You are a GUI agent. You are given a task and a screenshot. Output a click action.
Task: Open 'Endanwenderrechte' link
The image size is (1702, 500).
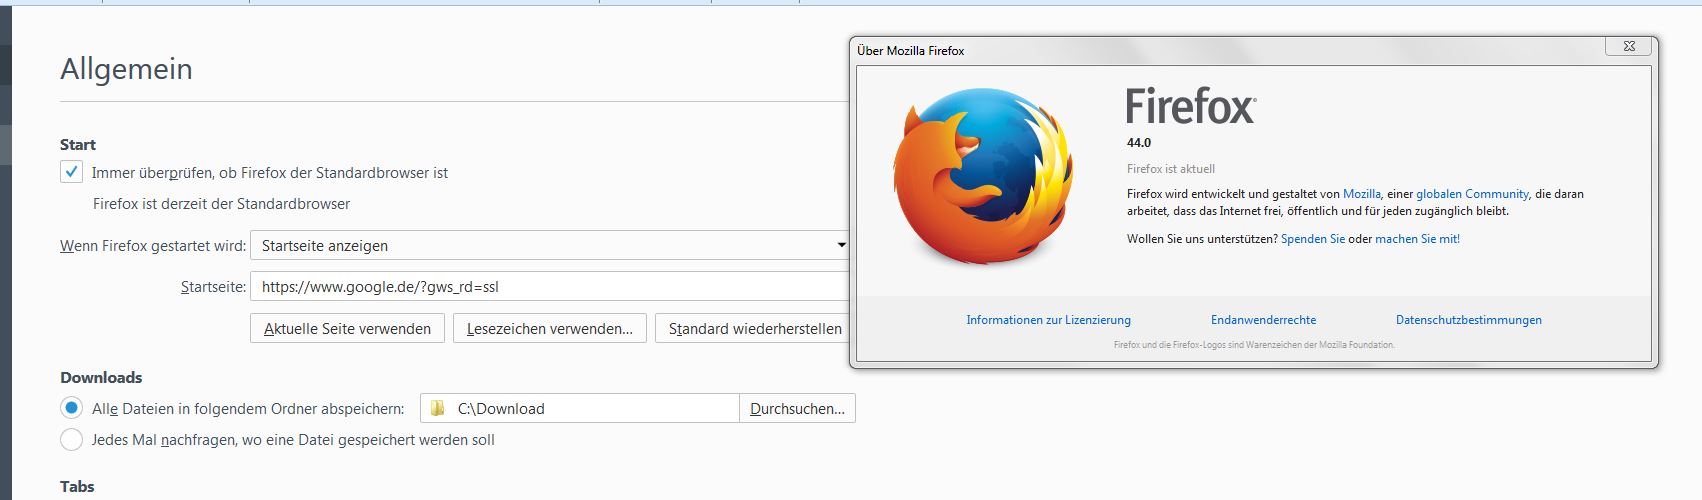click(1263, 320)
